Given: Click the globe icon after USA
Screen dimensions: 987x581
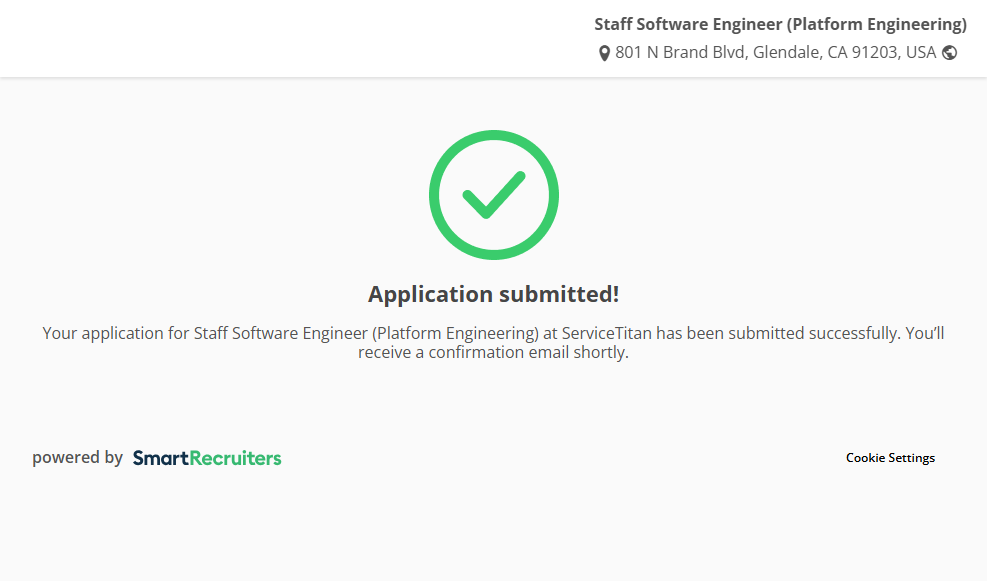Looking at the screenshot, I should (949, 53).
